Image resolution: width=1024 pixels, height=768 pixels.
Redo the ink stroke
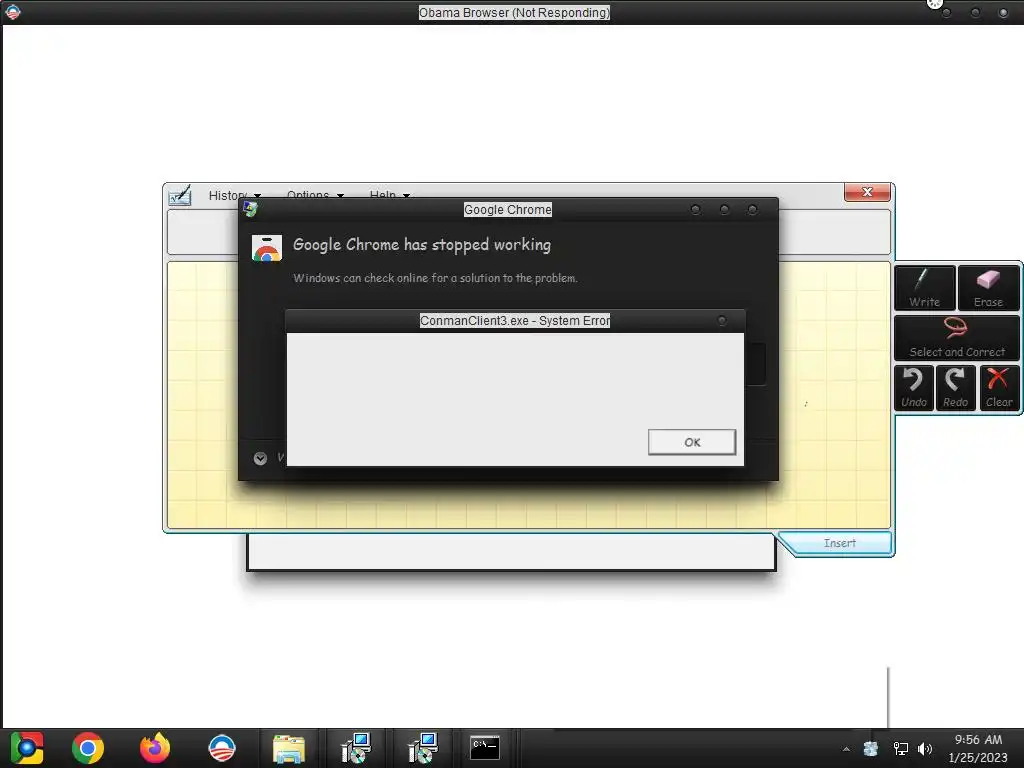point(955,388)
